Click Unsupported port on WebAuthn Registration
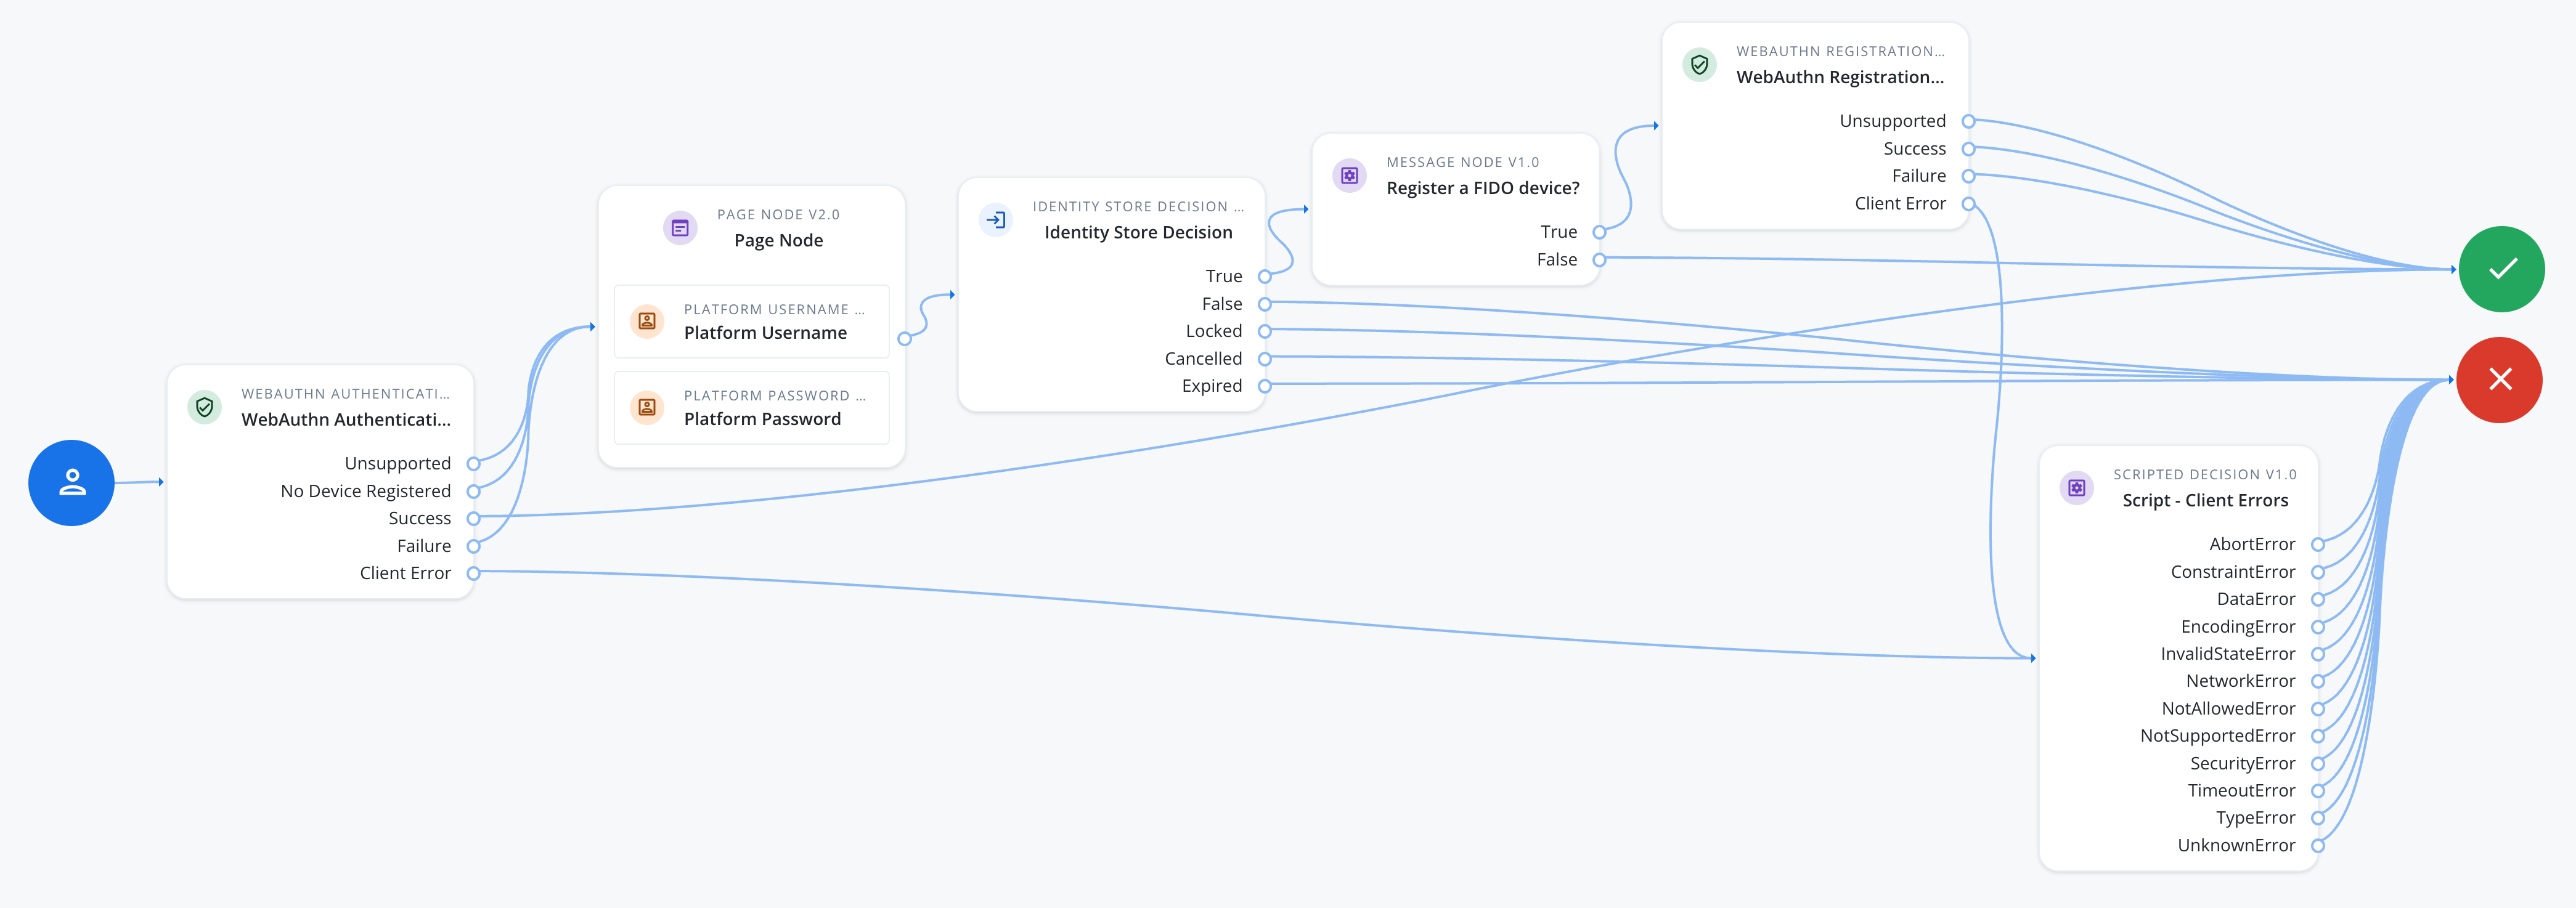Image resolution: width=2576 pixels, height=908 pixels. 1968,121
